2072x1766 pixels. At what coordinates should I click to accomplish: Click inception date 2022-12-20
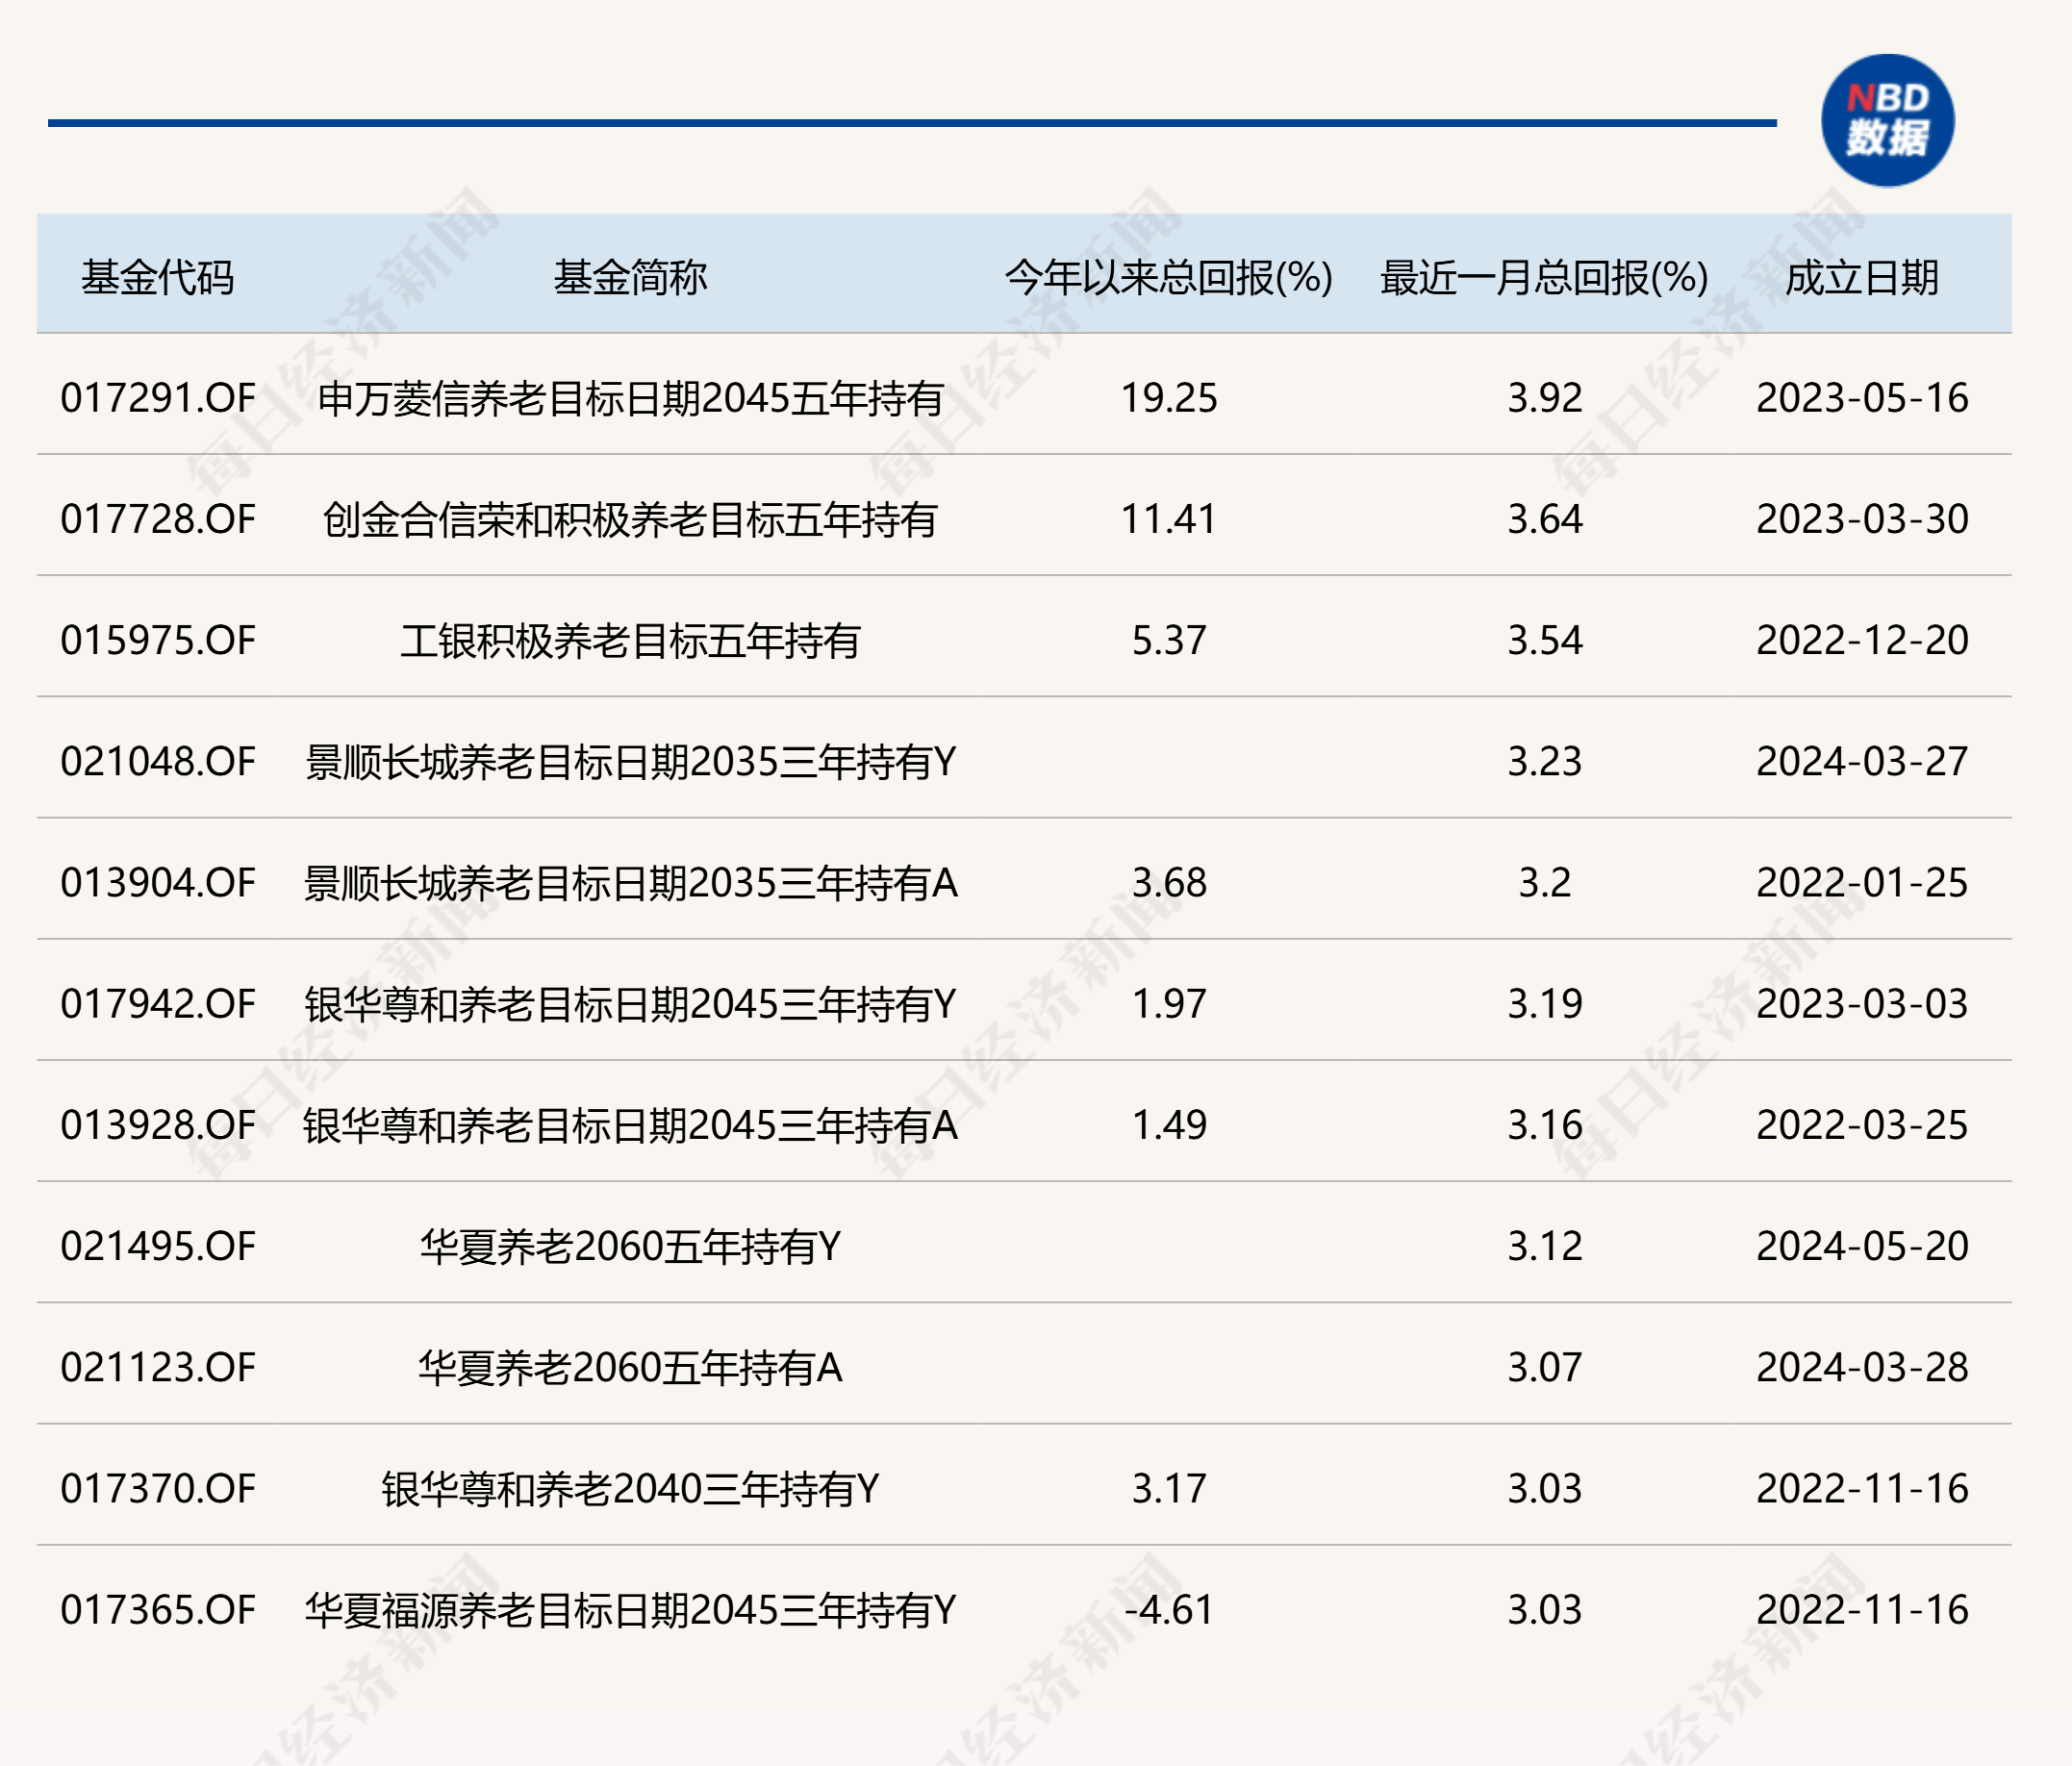1862,640
